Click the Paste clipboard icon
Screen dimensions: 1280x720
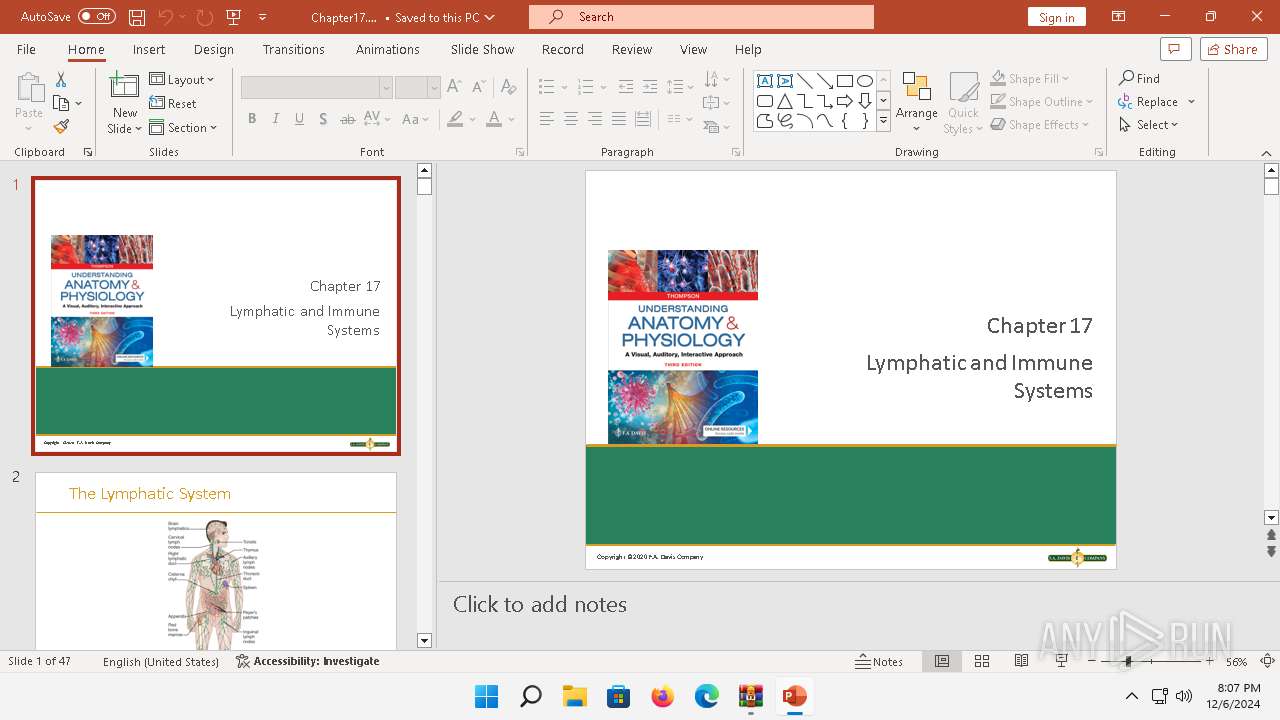click(x=29, y=90)
